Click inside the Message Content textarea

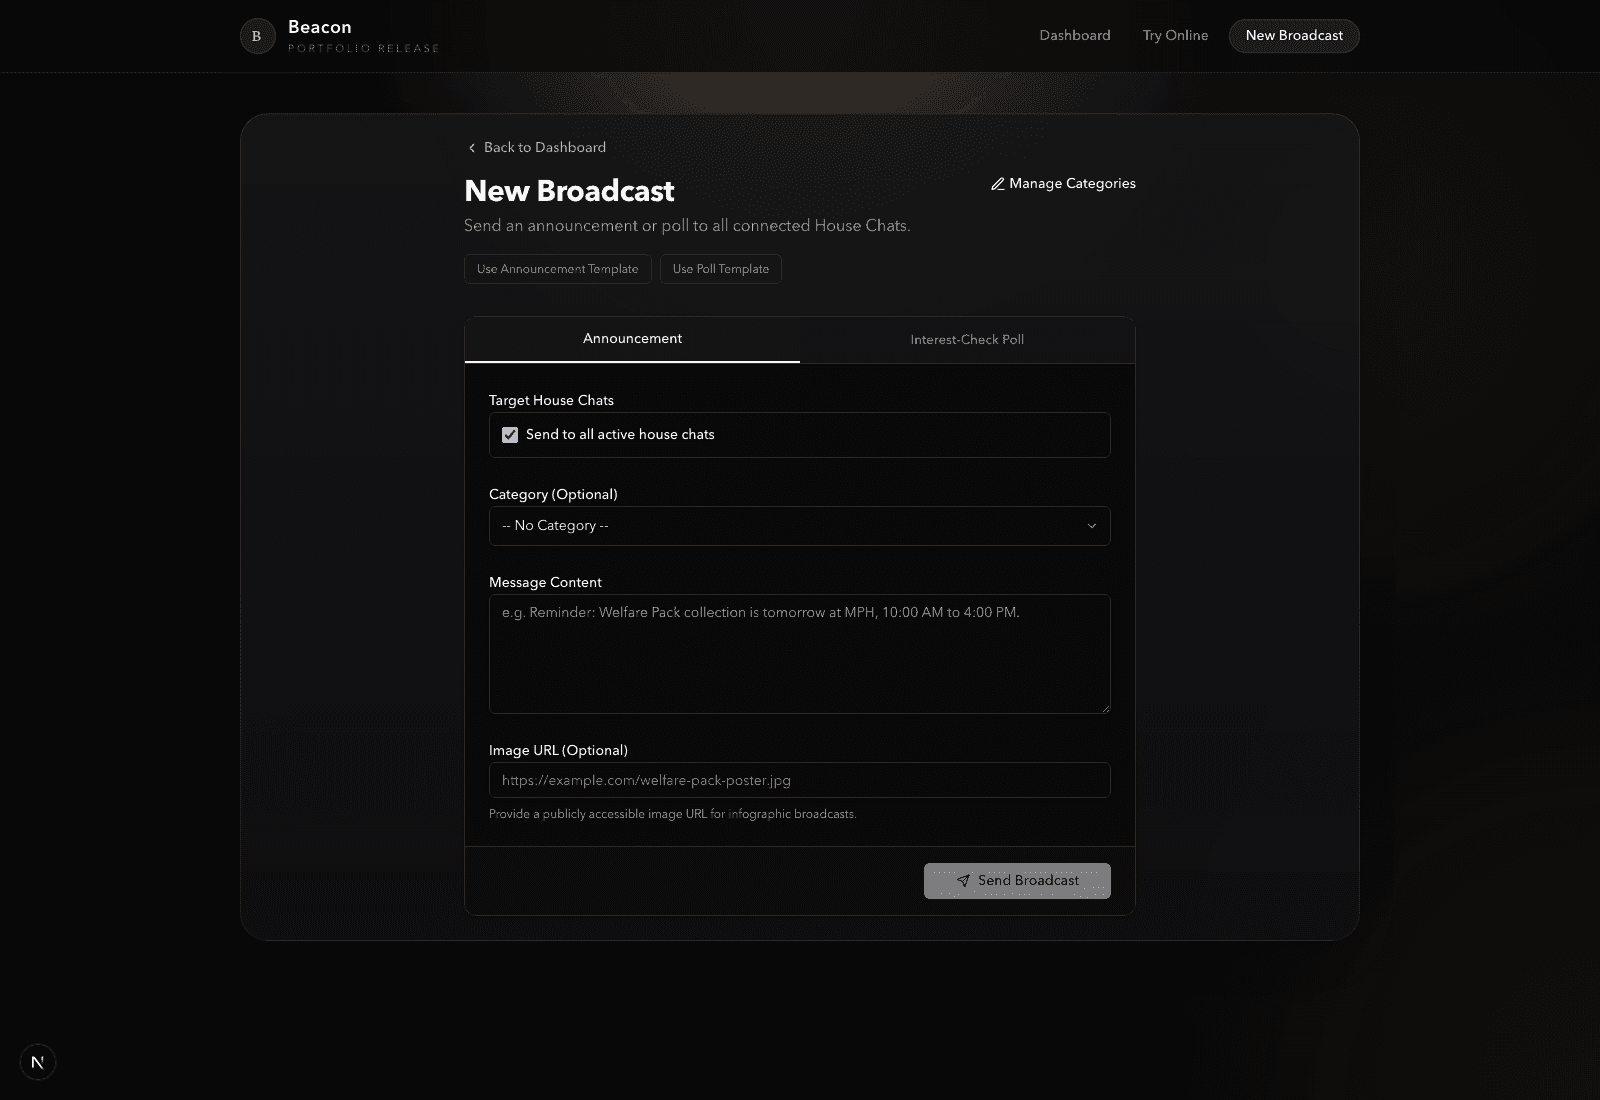click(x=799, y=652)
